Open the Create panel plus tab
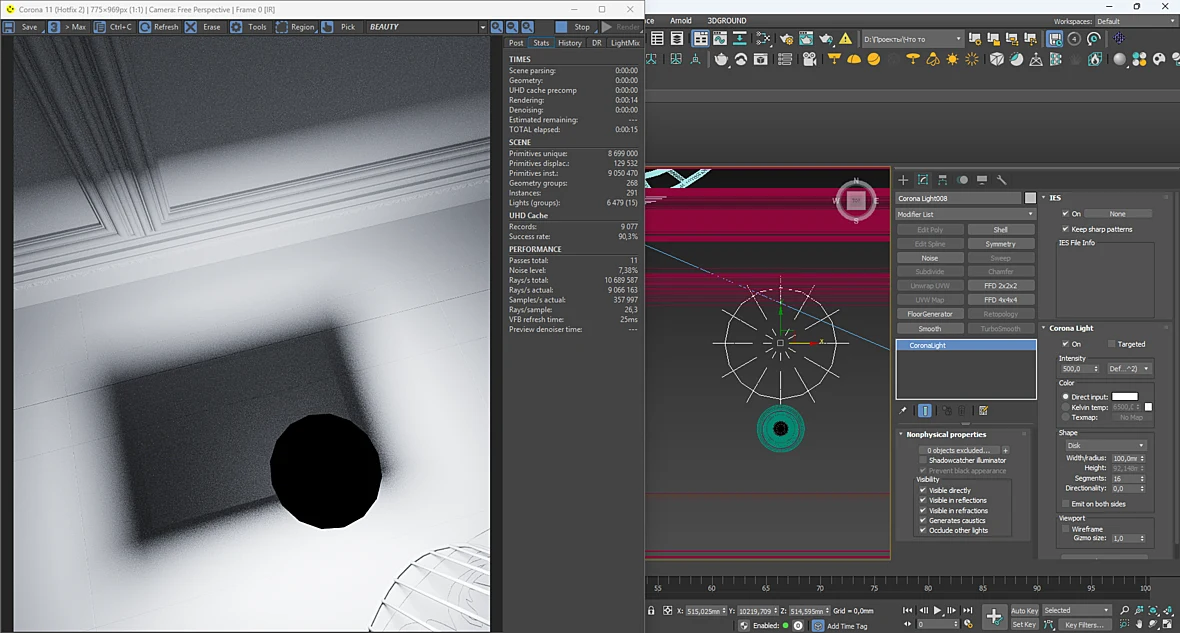Viewport: 1180px width, 633px height. click(903, 180)
